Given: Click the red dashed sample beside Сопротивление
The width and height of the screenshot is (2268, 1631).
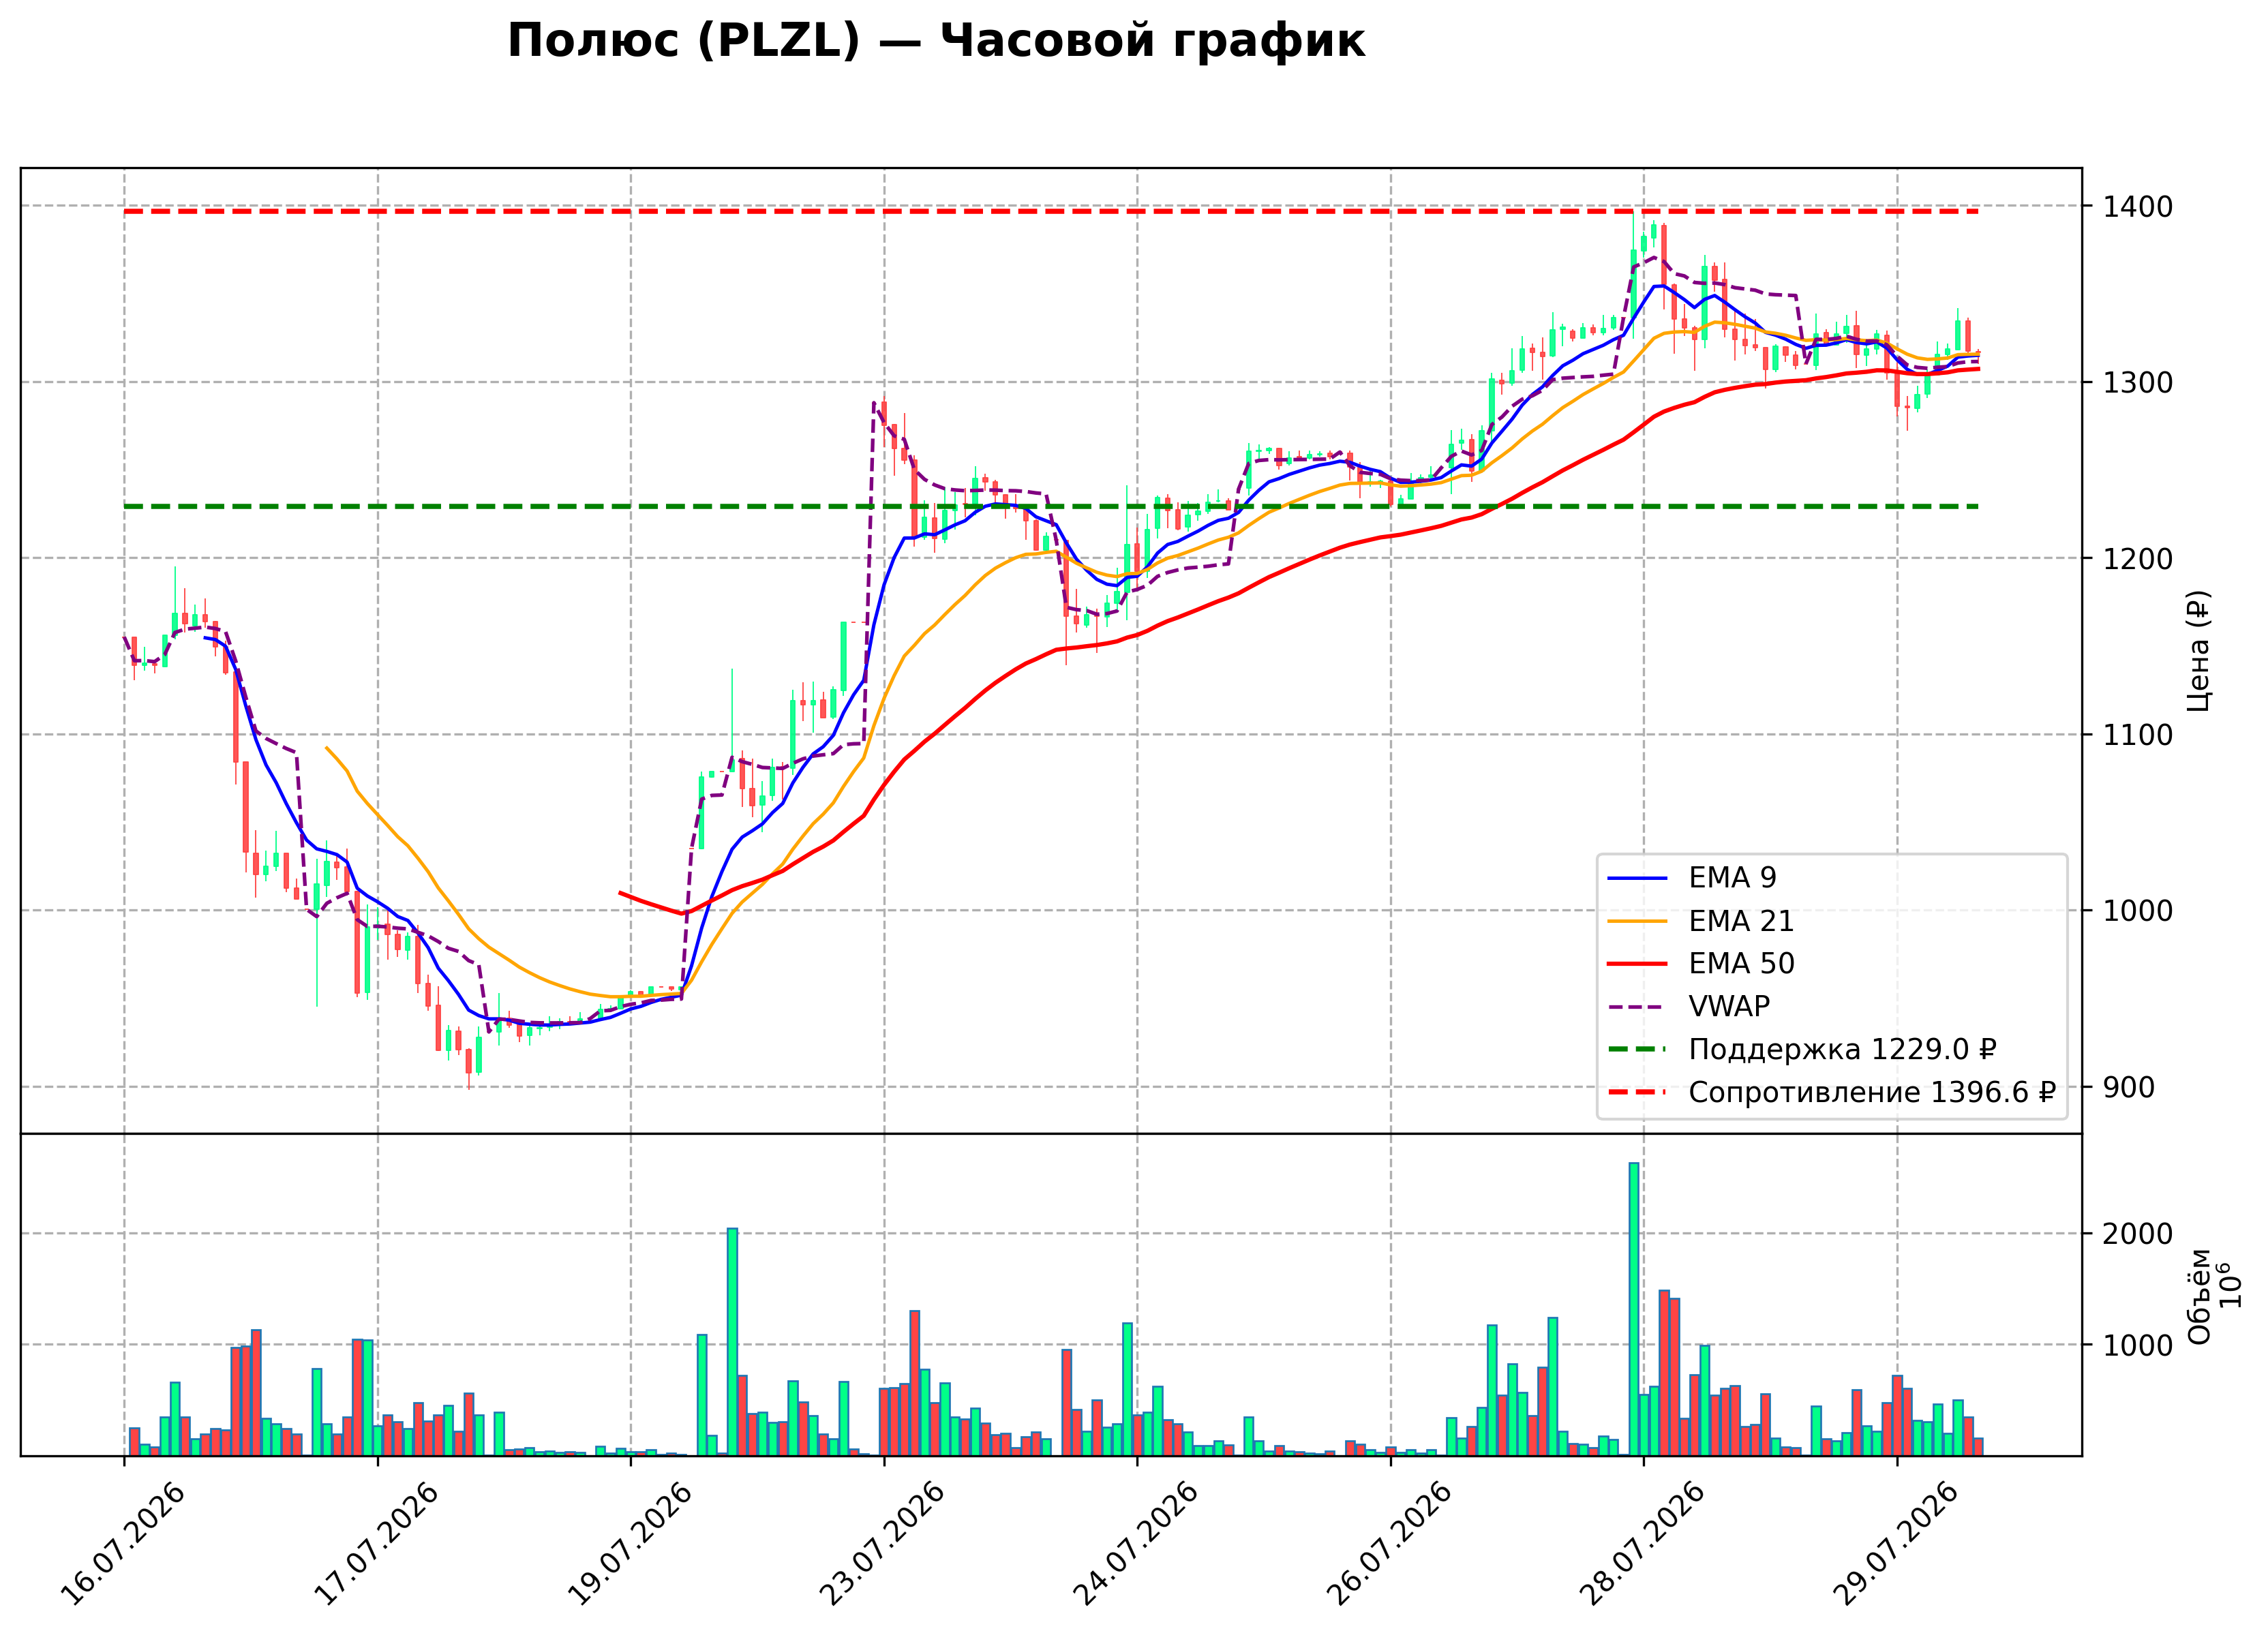Looking at the screenshot, I should [1637, 1093].
